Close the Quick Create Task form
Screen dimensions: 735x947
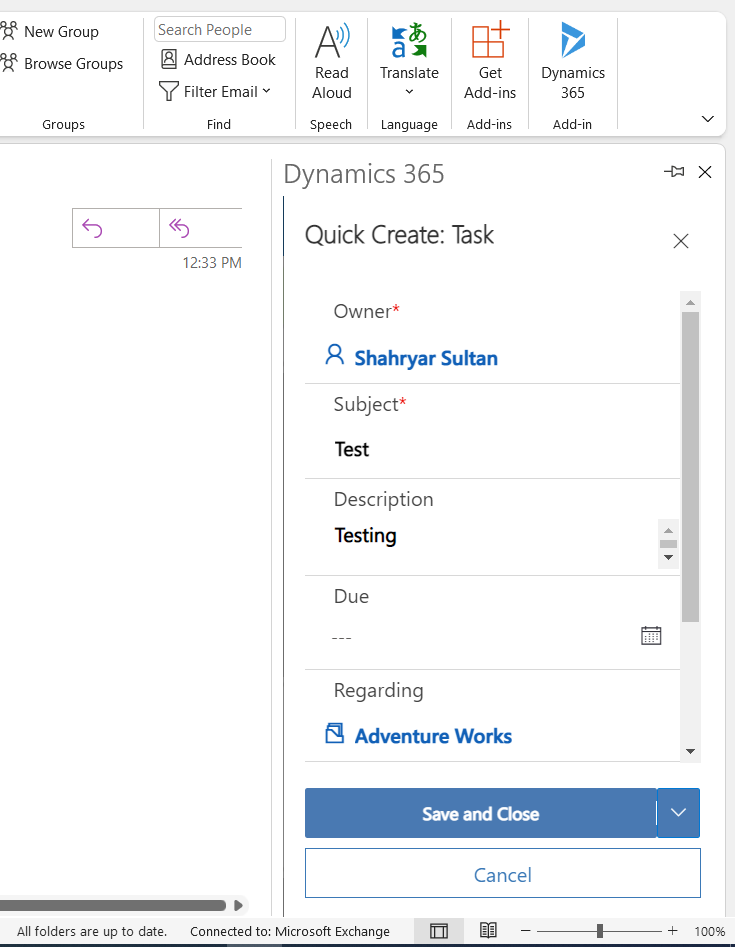[x=681, y=241]
